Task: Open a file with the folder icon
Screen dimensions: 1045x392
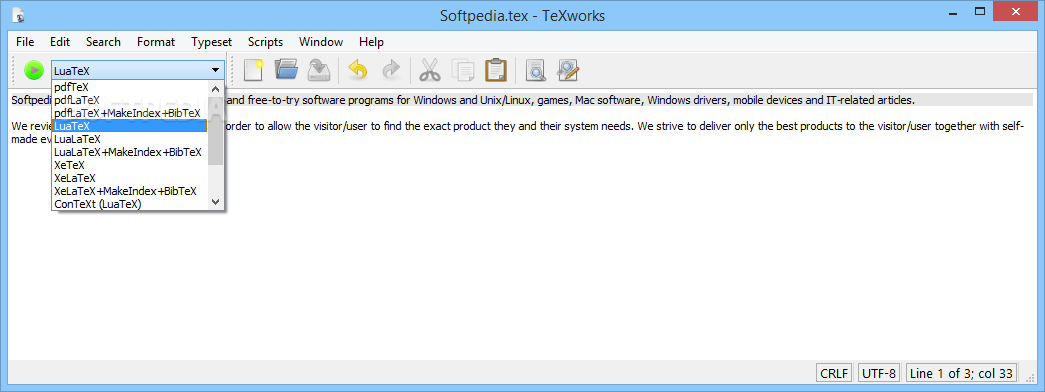Action: [x=287, y=70]
